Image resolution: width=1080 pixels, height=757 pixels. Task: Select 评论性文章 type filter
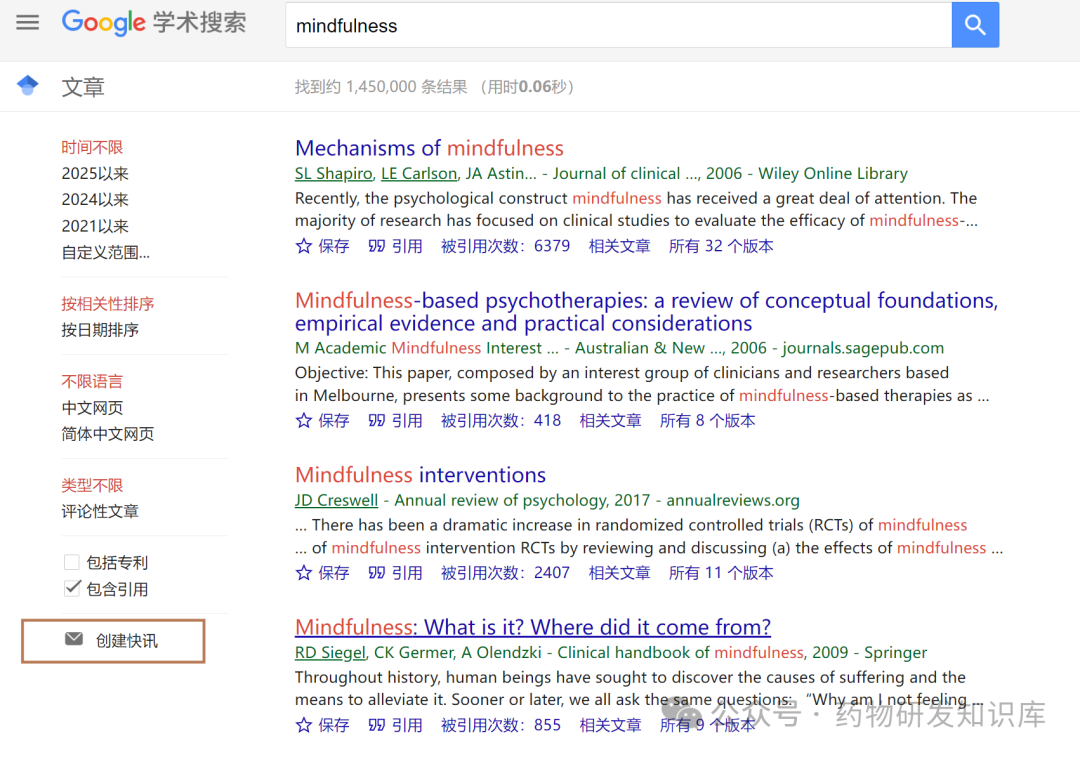(100, 511)
